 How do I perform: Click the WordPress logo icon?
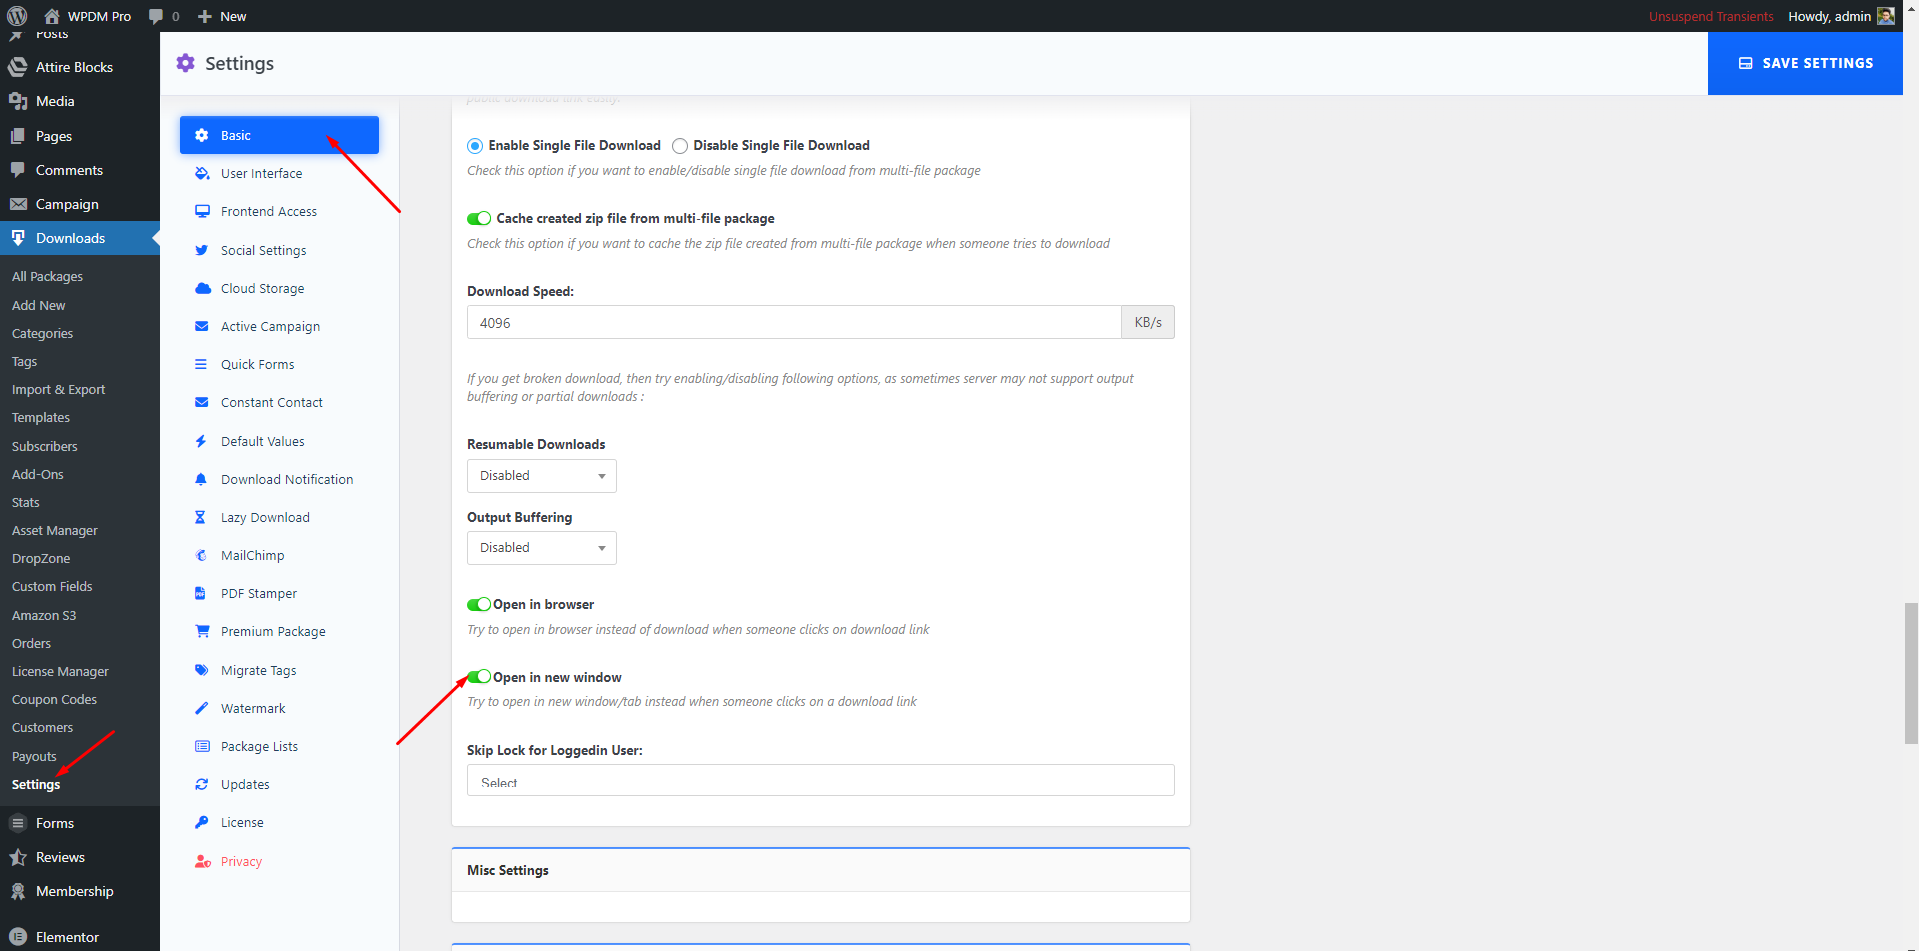[17, 16]
